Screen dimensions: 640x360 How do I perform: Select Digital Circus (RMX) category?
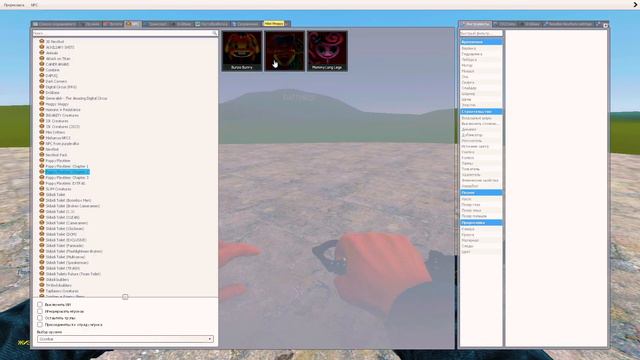[x=61, y=87]
